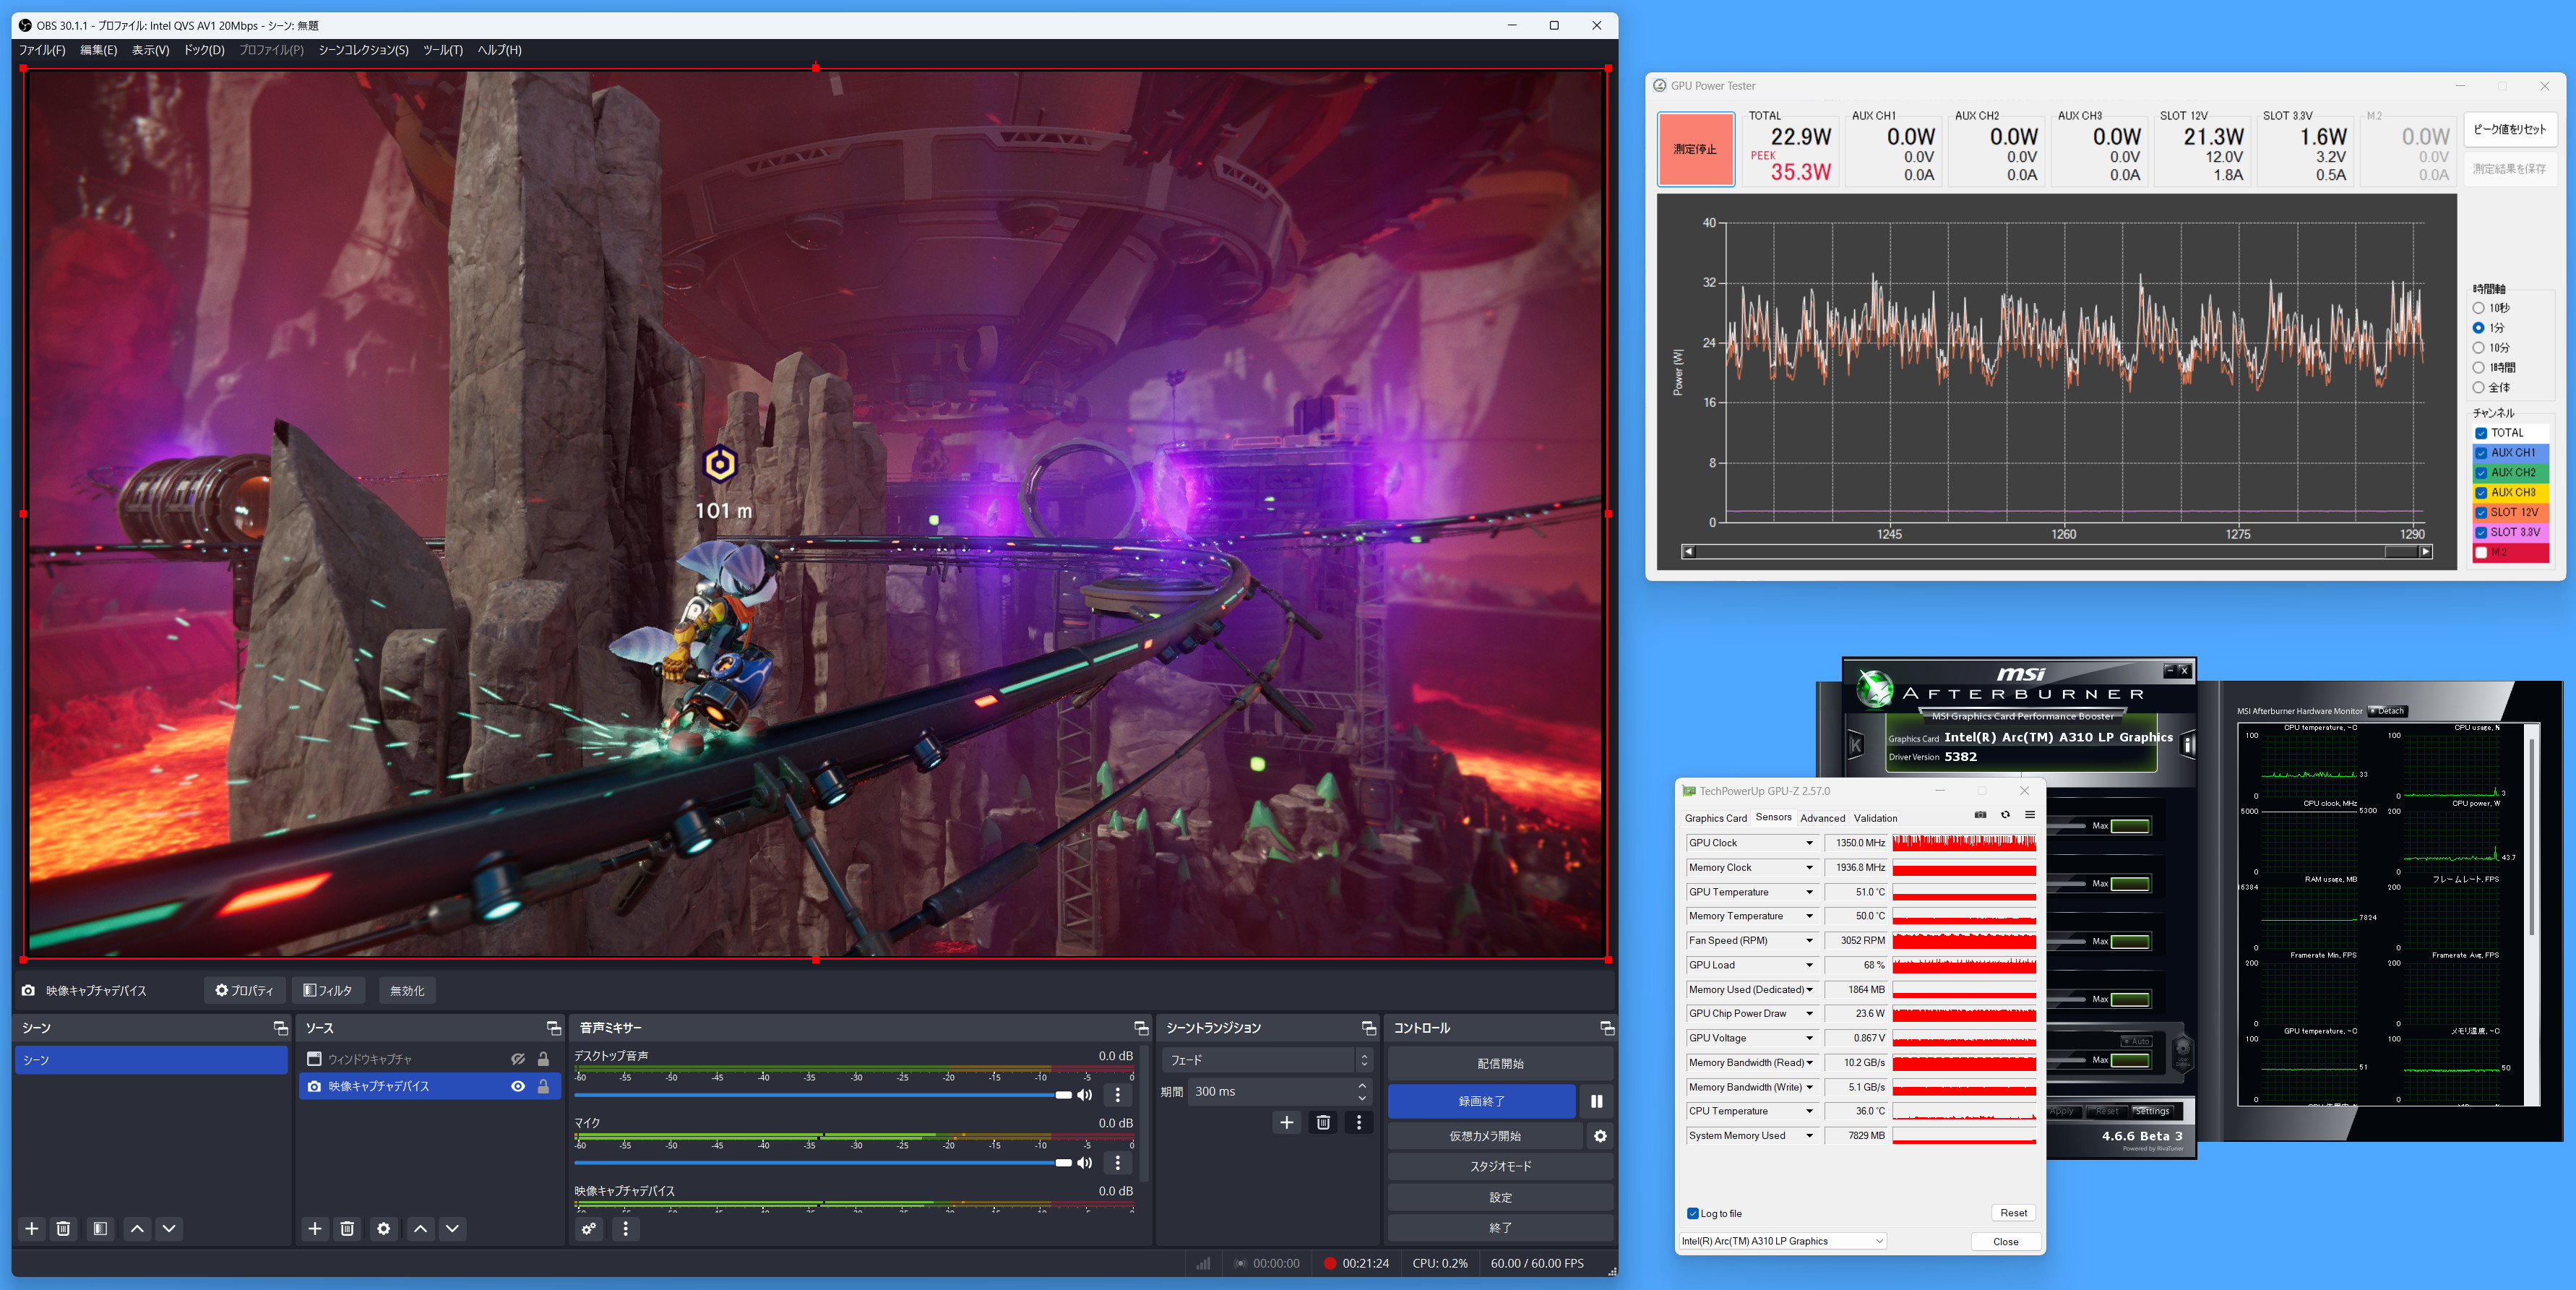Image resolution: width=2576 pixels, height=1290 pixels.
Task: Select 10秒 time axis radio button
Action: (x=2479, y=308)
